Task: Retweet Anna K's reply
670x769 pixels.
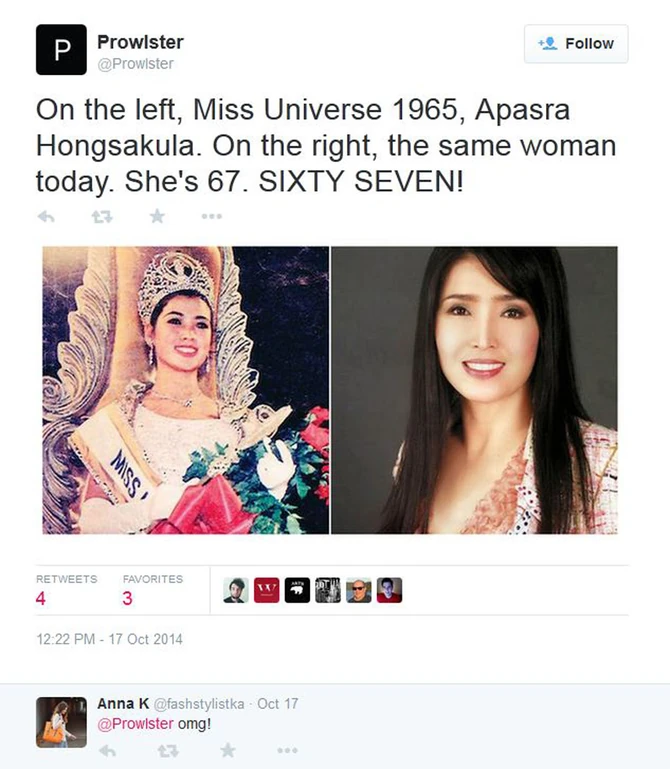Action: coord(168,750)
